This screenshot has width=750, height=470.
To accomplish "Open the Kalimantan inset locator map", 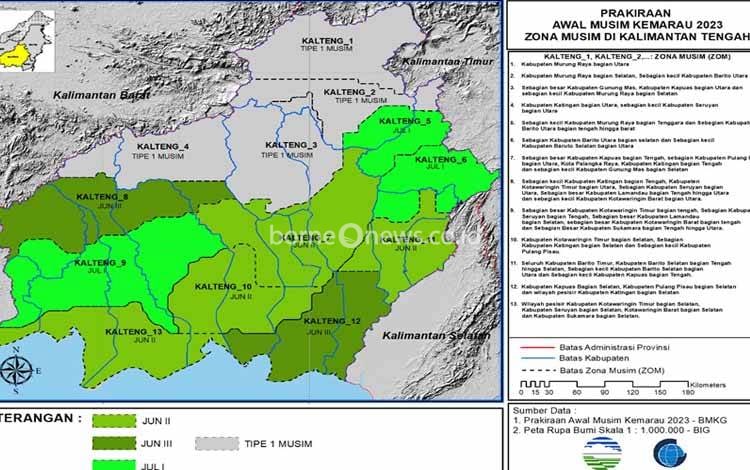I will pyautogui.click(x=26, y=42).
